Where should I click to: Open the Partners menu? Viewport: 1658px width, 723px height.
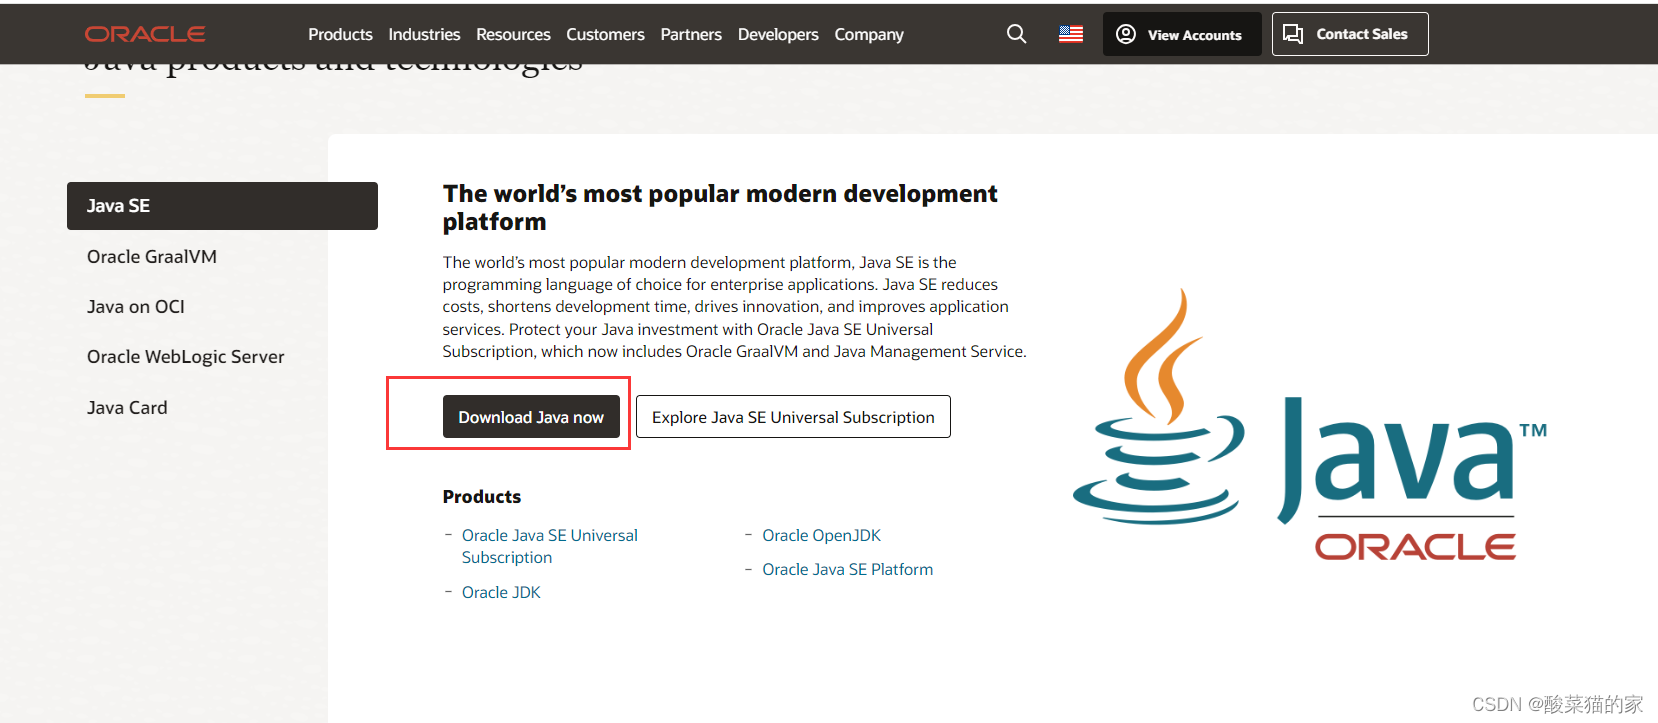click(x=691, y=34)
